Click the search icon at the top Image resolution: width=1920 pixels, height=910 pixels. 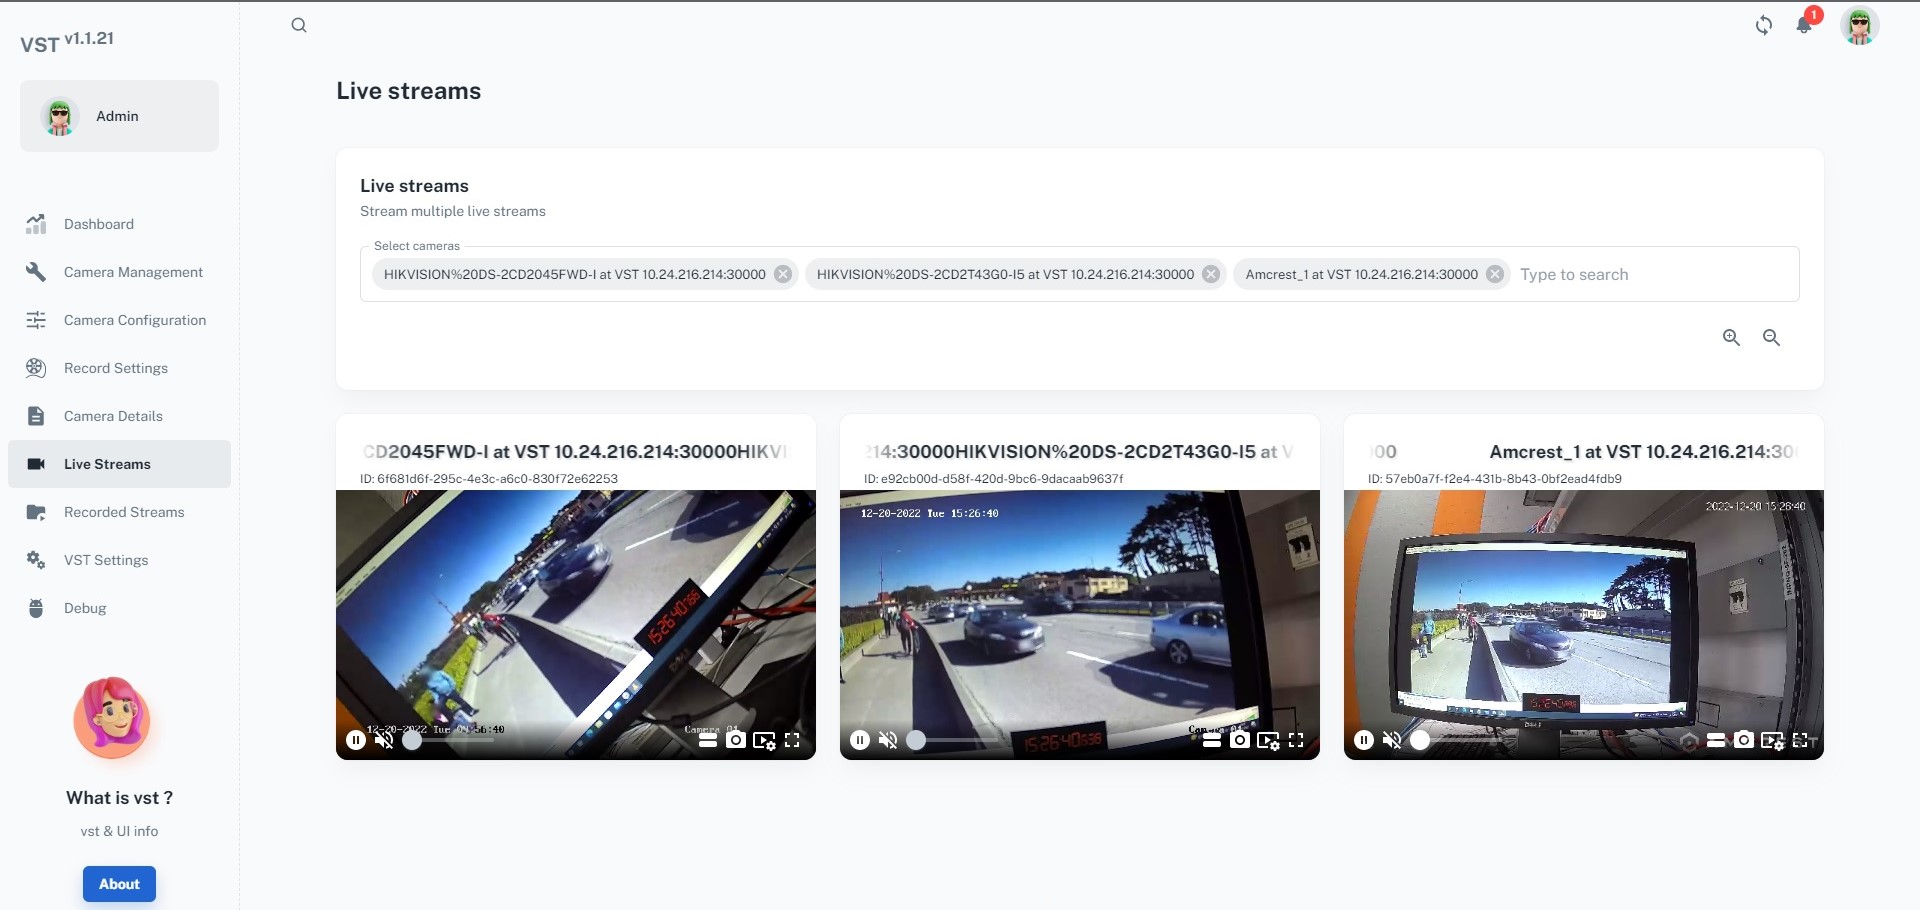click(299, 25)
